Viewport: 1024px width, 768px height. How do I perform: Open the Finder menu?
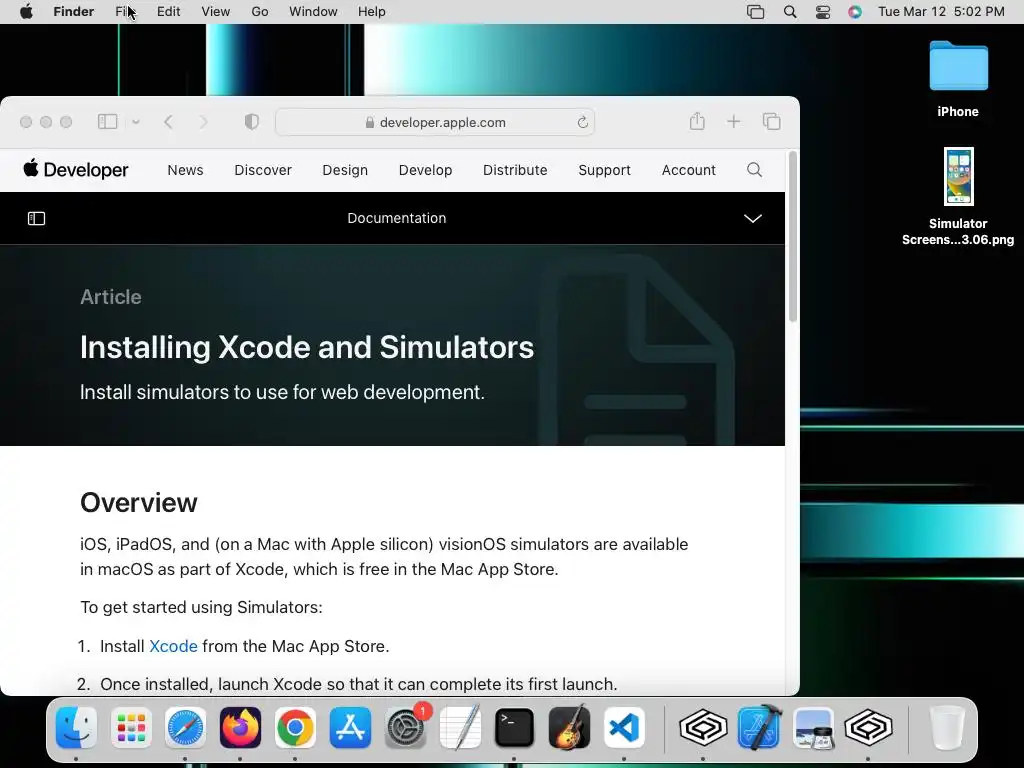[73, 12]
